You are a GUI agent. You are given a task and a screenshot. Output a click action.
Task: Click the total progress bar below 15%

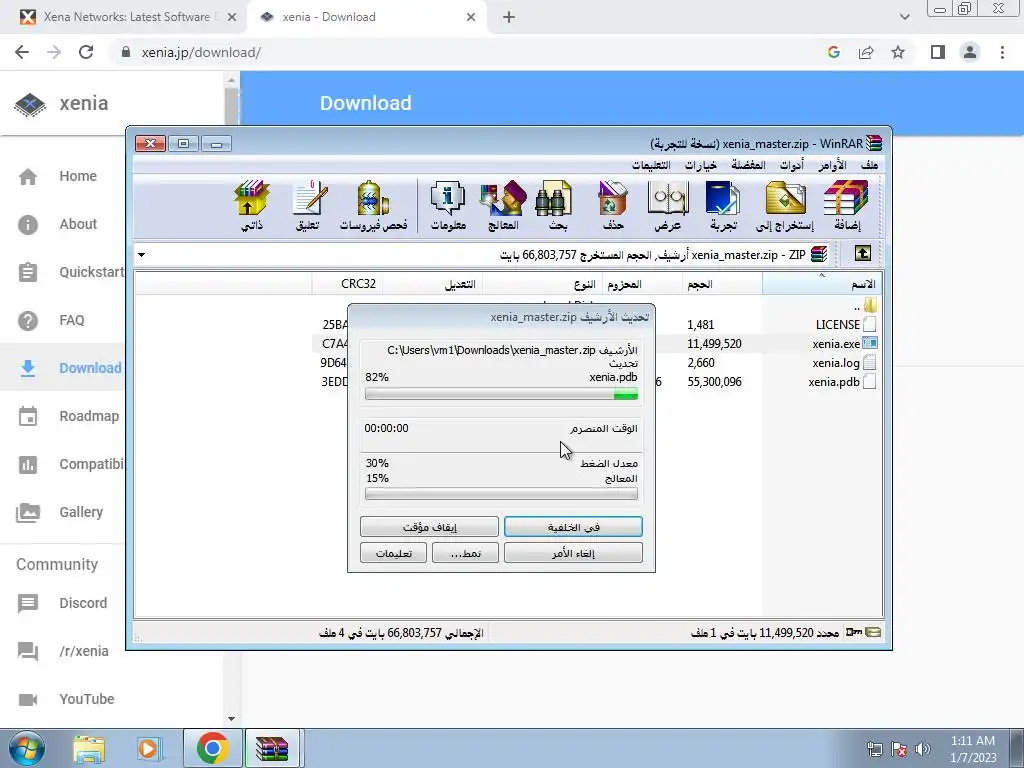tap(501, 494)
